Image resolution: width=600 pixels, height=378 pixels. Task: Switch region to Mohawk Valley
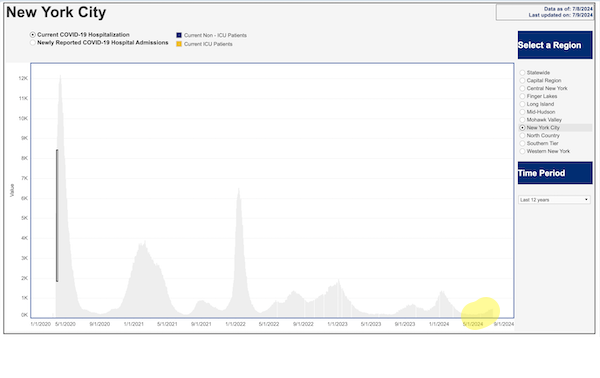tap(522, 120)
